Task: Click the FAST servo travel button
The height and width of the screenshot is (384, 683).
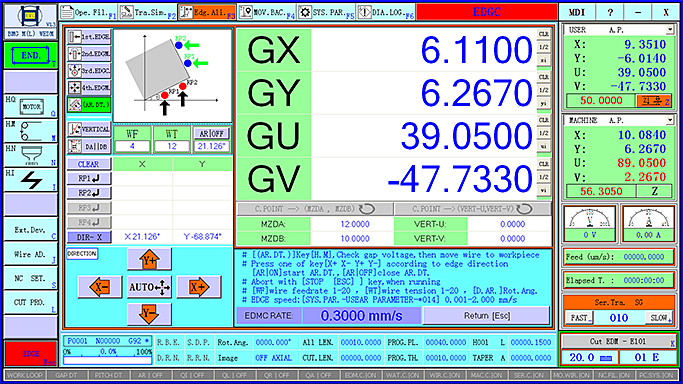Action: 579,318
